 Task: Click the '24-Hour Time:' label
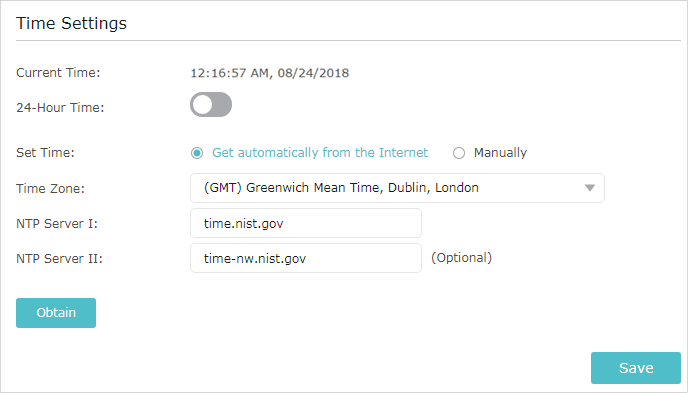coord(61,107)
